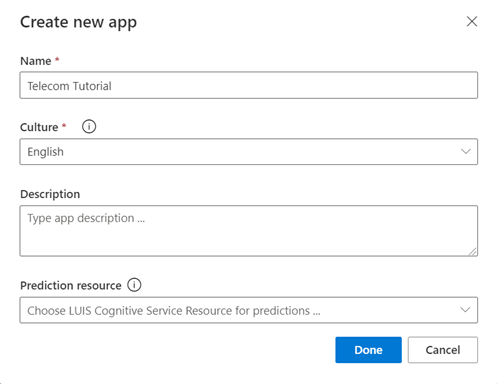This screenshot has width=497, height=384.
Task: Focus the Name field with Telecom Tutorial
Action: point(249,85)
